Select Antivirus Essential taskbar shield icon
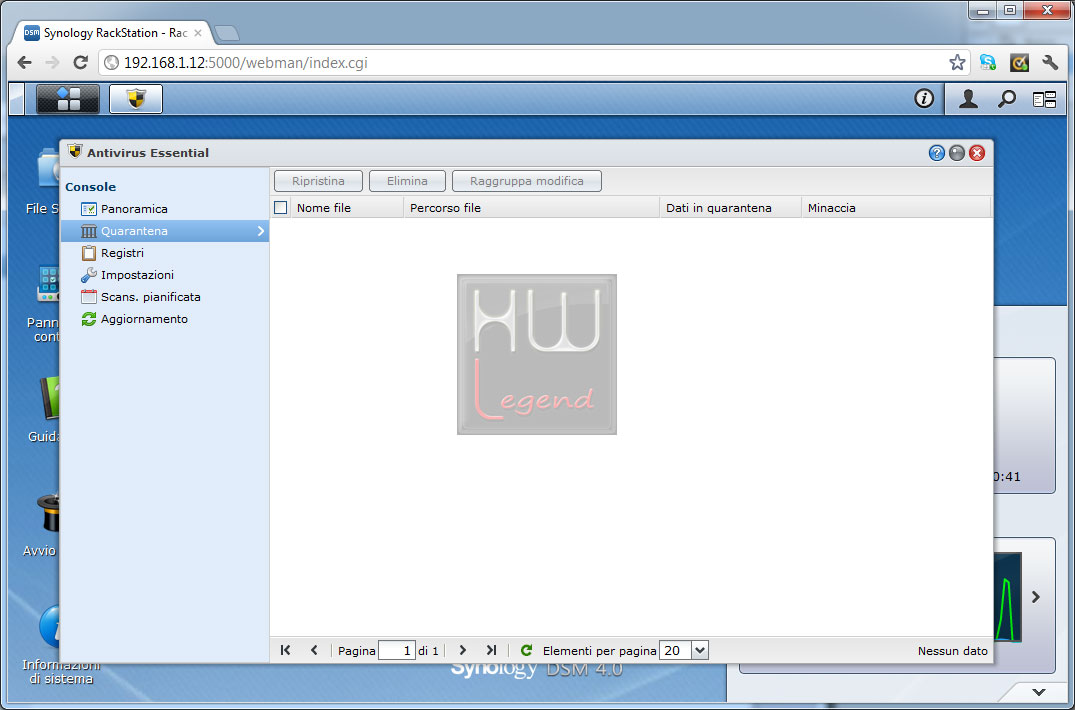Image resolution: width=1075 pixels, height=710 pixels. (136, 99)
